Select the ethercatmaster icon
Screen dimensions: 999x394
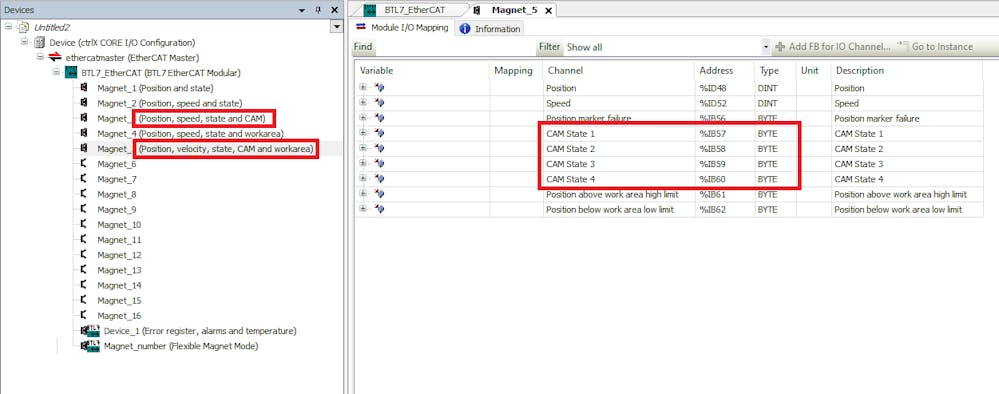(54, 57)
